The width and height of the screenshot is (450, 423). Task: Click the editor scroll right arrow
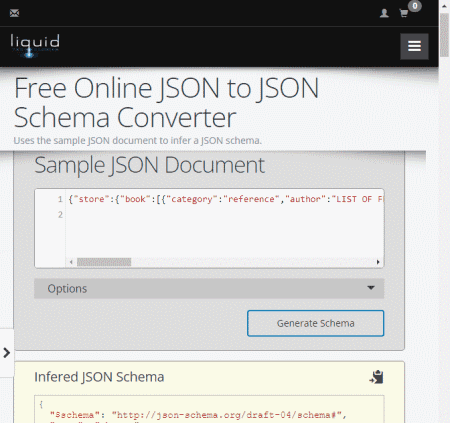point(378,262)
